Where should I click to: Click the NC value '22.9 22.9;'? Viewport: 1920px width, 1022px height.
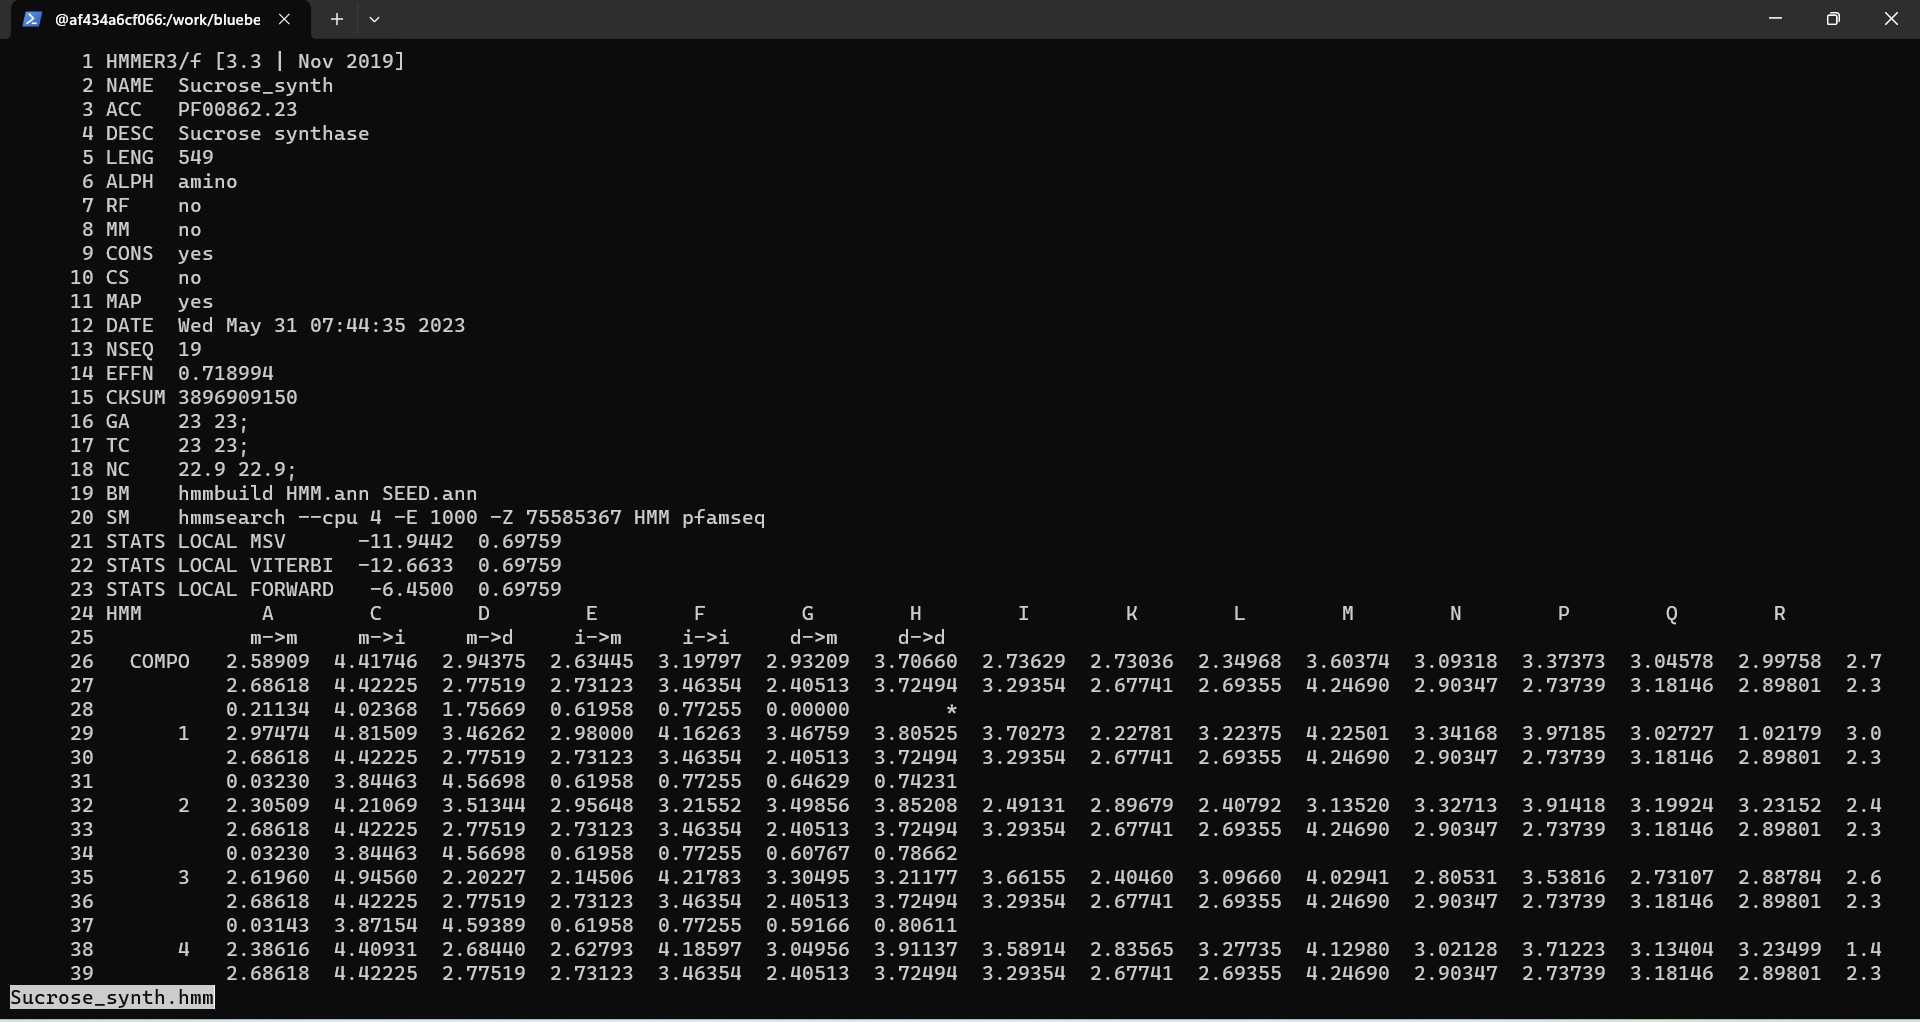pyautogui.click(x=238, y=469)
